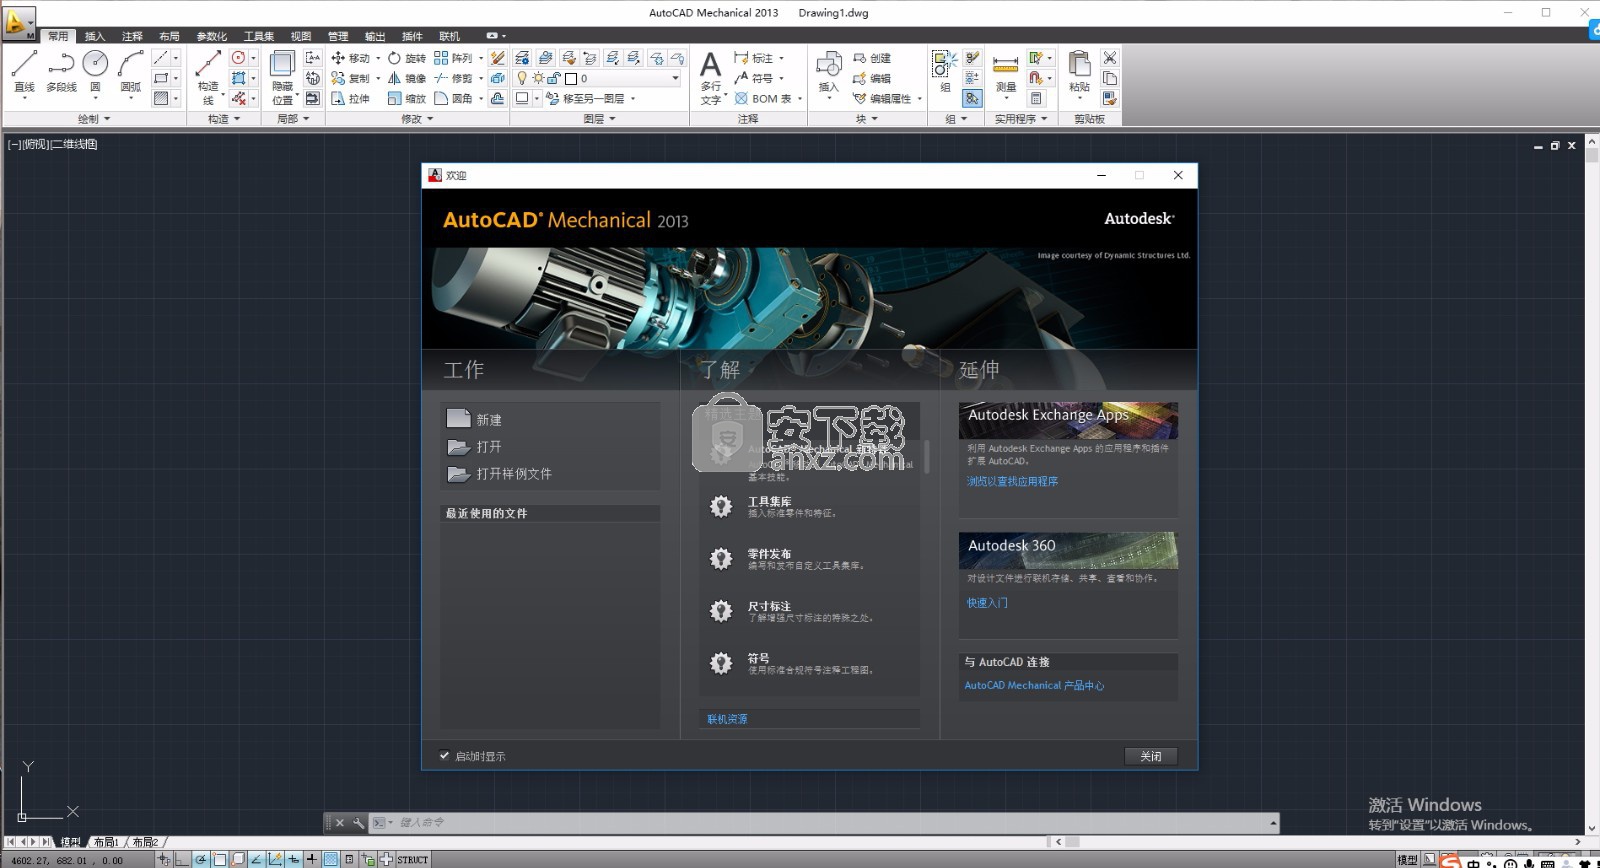The width and height of the screenshot is (1600, 868).
Task: Click the hatch pattern icon in draw panel
Action: point(161,98)
